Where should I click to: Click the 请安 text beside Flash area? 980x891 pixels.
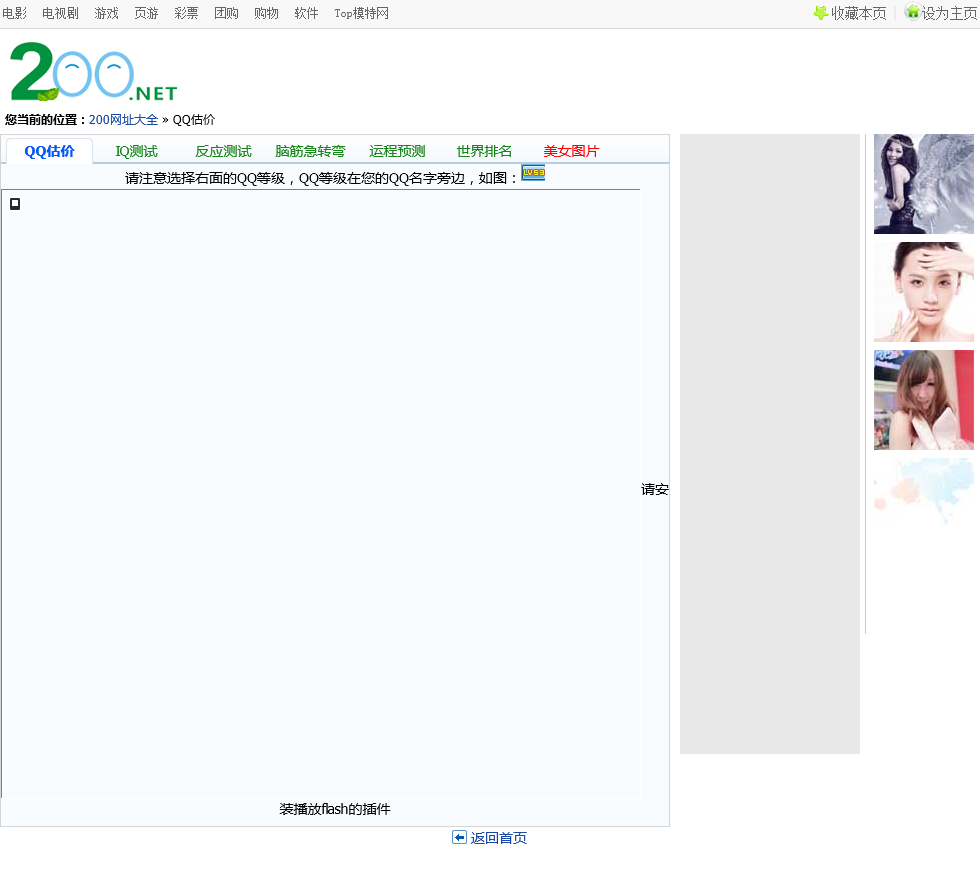(654, 489)
